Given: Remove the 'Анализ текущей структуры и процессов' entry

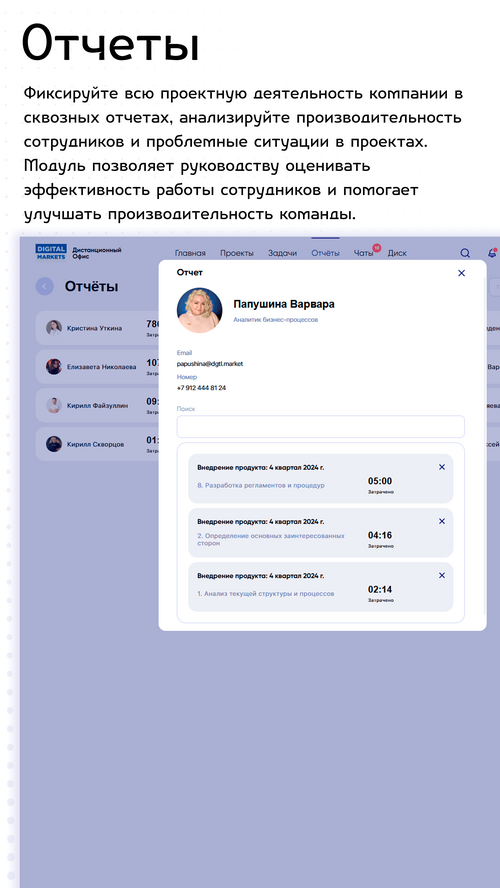Looking at the screenshot, I should pyautogui.click(x=442, y=575).
